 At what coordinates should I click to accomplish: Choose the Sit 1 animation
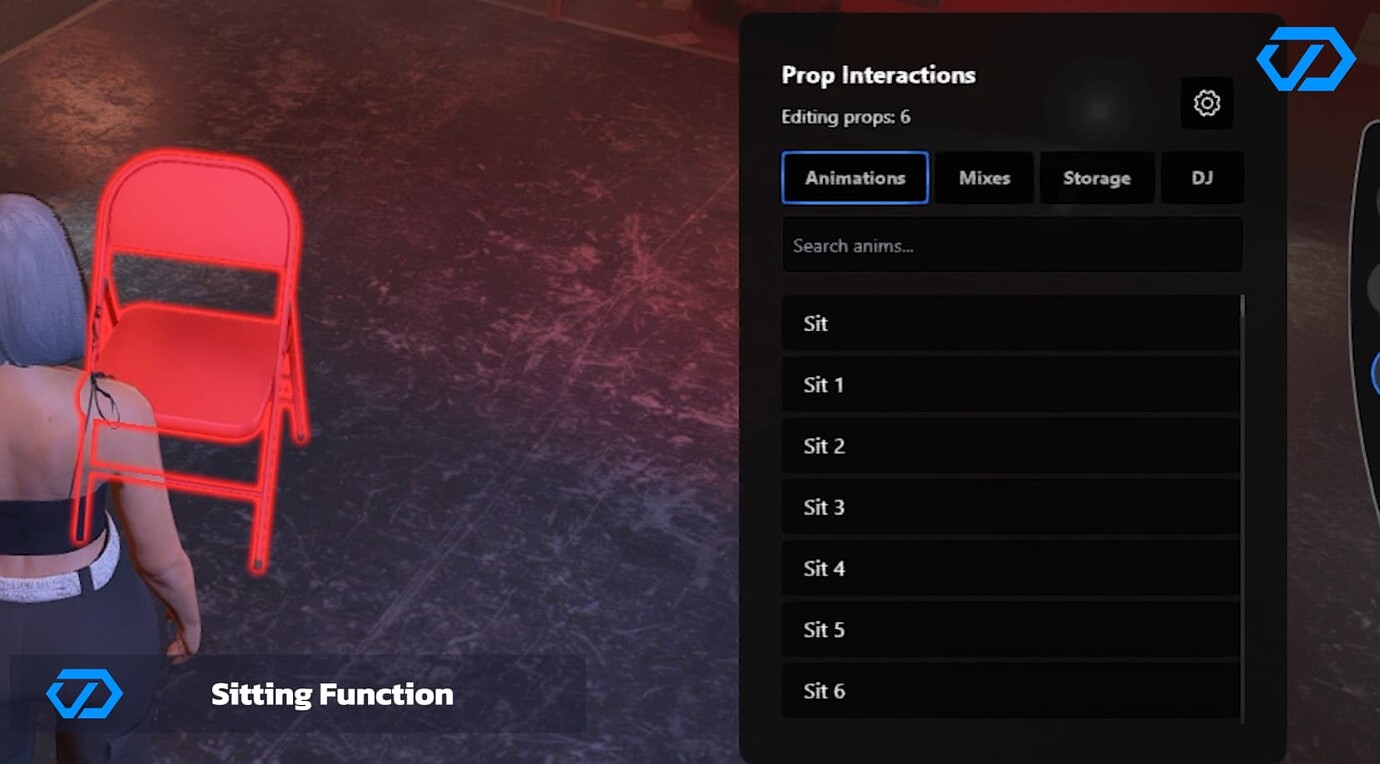click(1010, 385)
